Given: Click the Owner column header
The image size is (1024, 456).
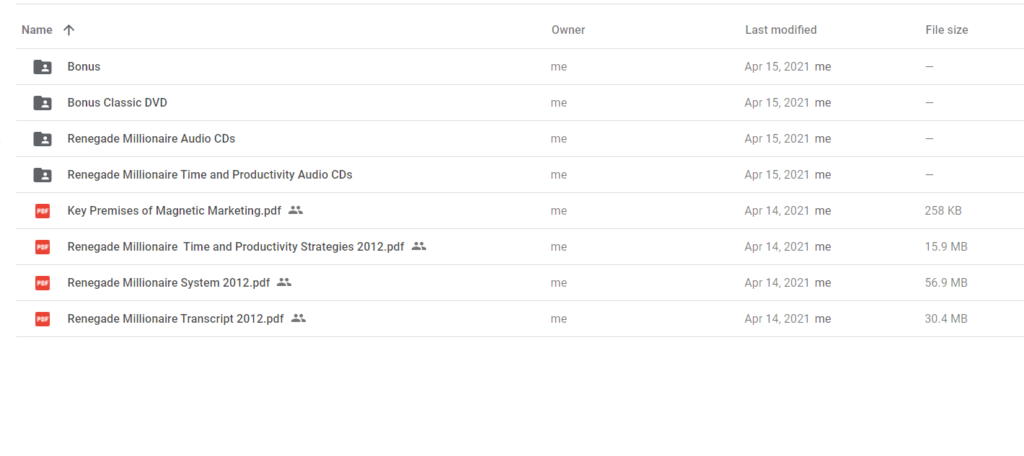Looking at the screenshot, I should 568,30.
